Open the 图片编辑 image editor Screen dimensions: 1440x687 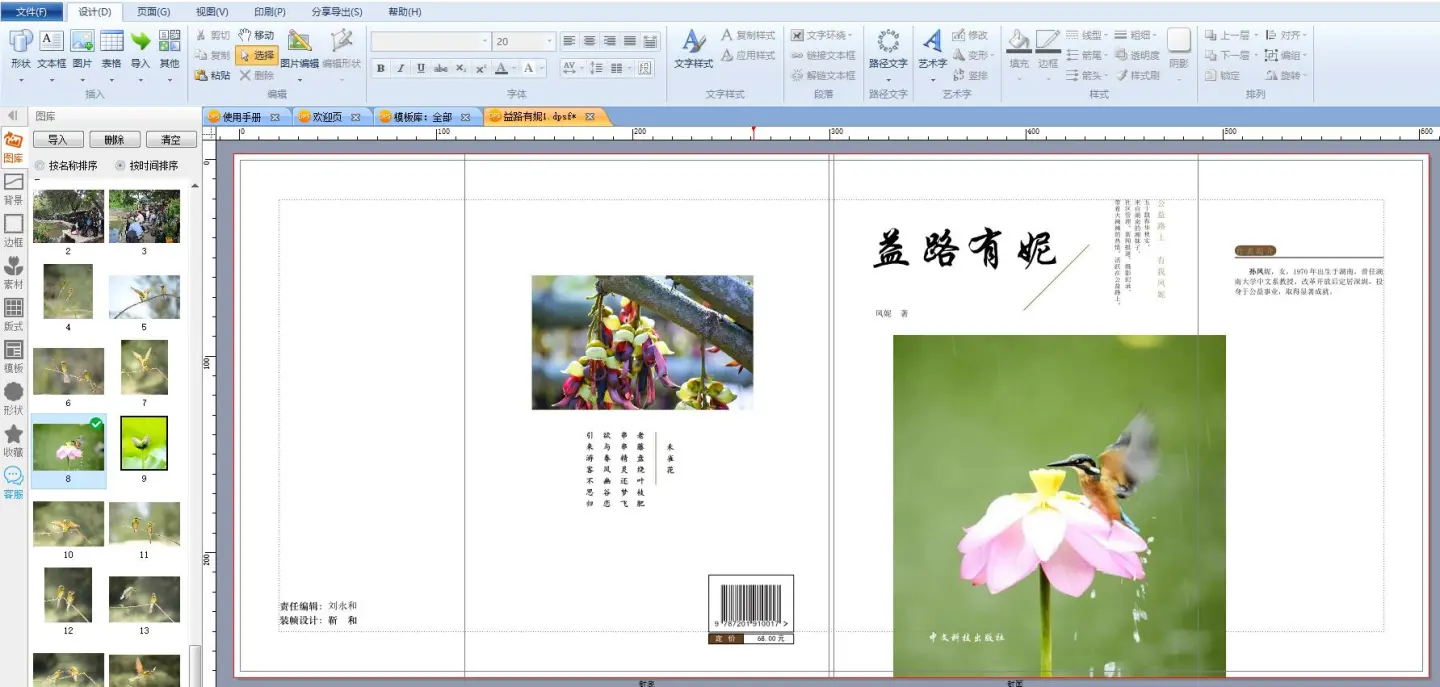299,49
